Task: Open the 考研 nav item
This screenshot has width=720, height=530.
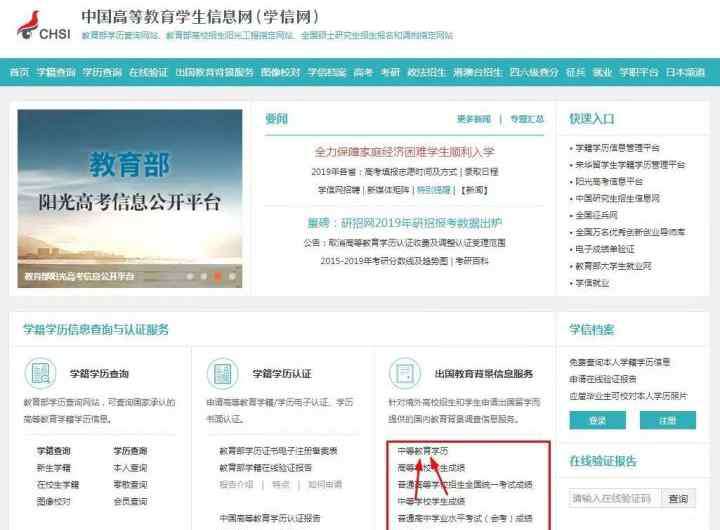Action: 390,73
